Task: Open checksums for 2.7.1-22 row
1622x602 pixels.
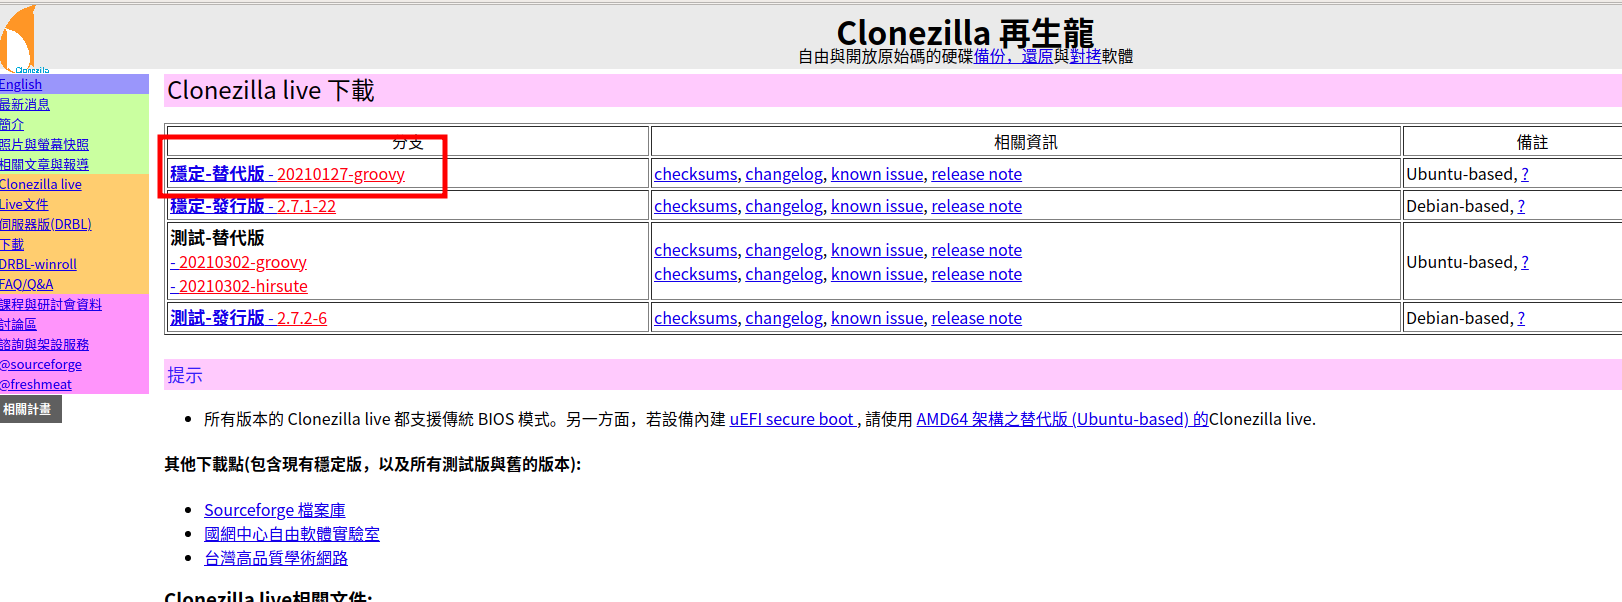Action: (x=696, y=206)
